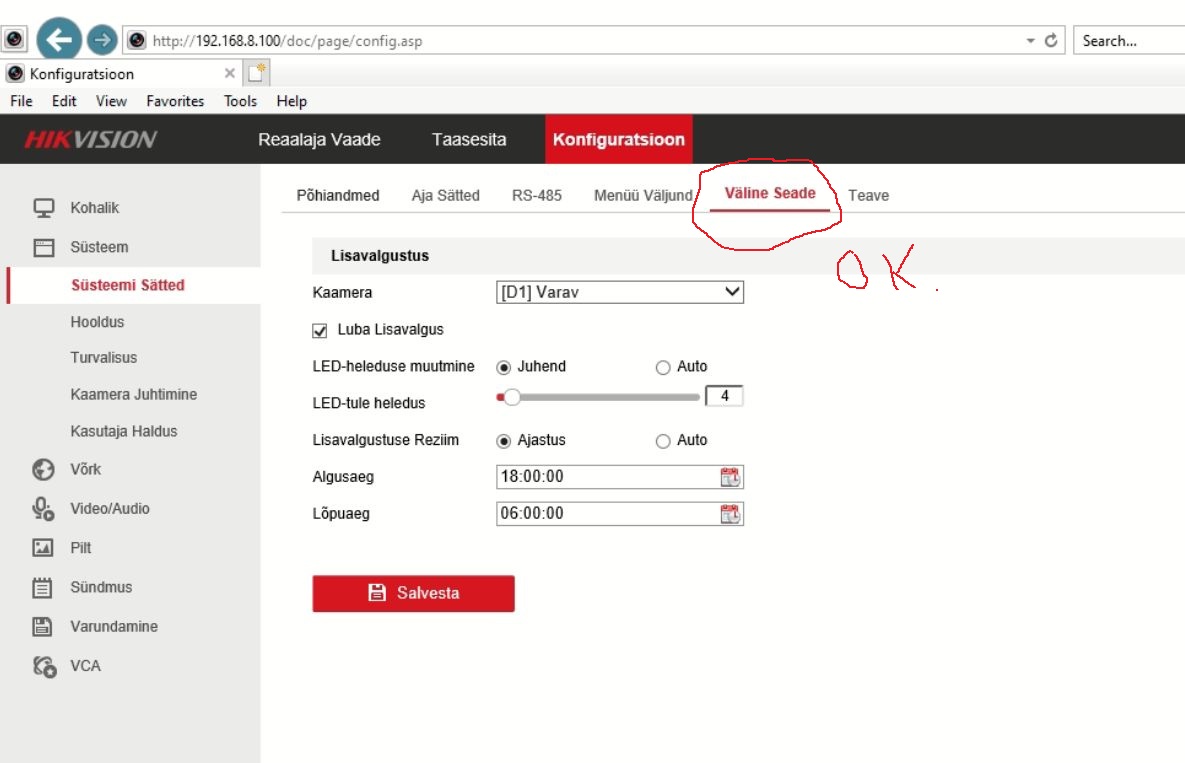Open Algusaeg time picker calendar icon

[x=731, y=477]
